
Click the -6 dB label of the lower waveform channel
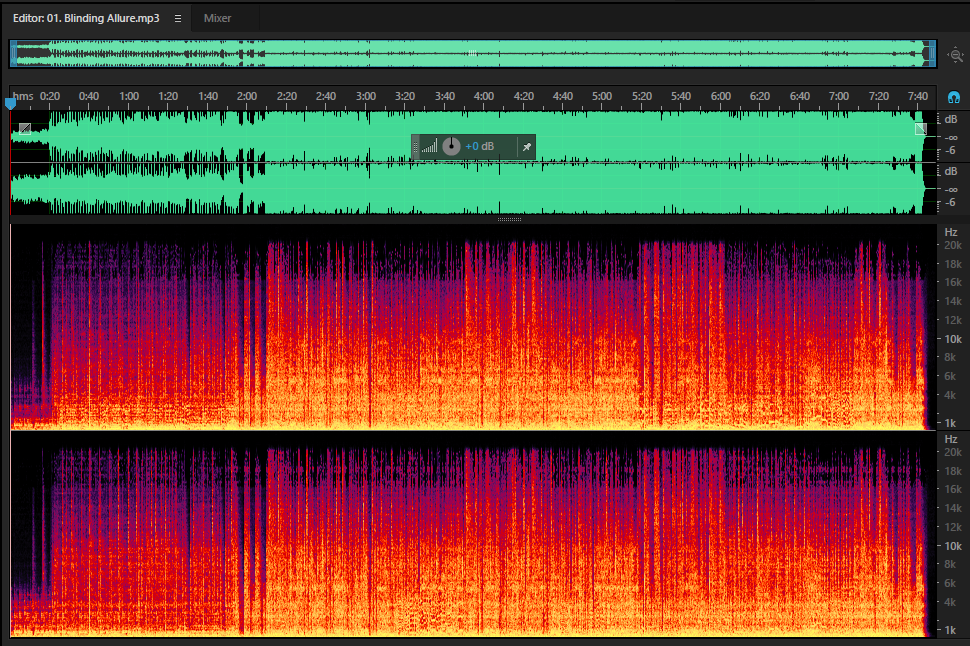click(950, 202)
